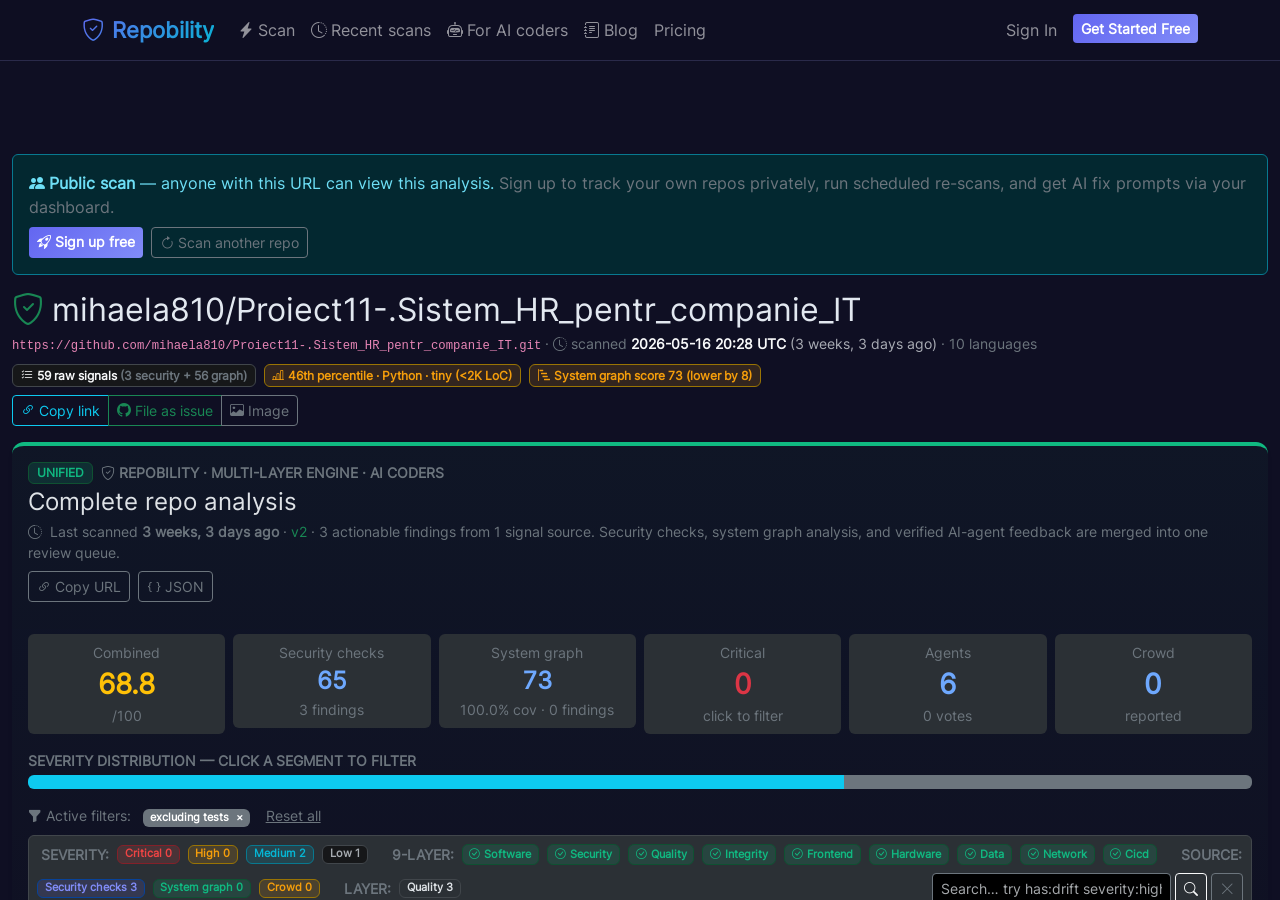Open the GitHub repository URL link
Image resolution: width=1280 pixels, height=900 pixels.
(277, 345)
